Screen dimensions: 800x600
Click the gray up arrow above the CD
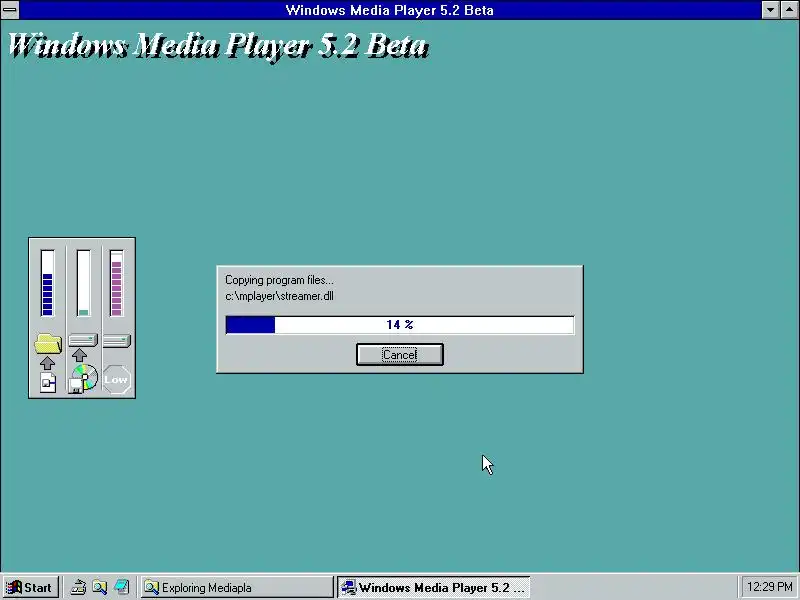pyautogui.click(x=79, y=355)
